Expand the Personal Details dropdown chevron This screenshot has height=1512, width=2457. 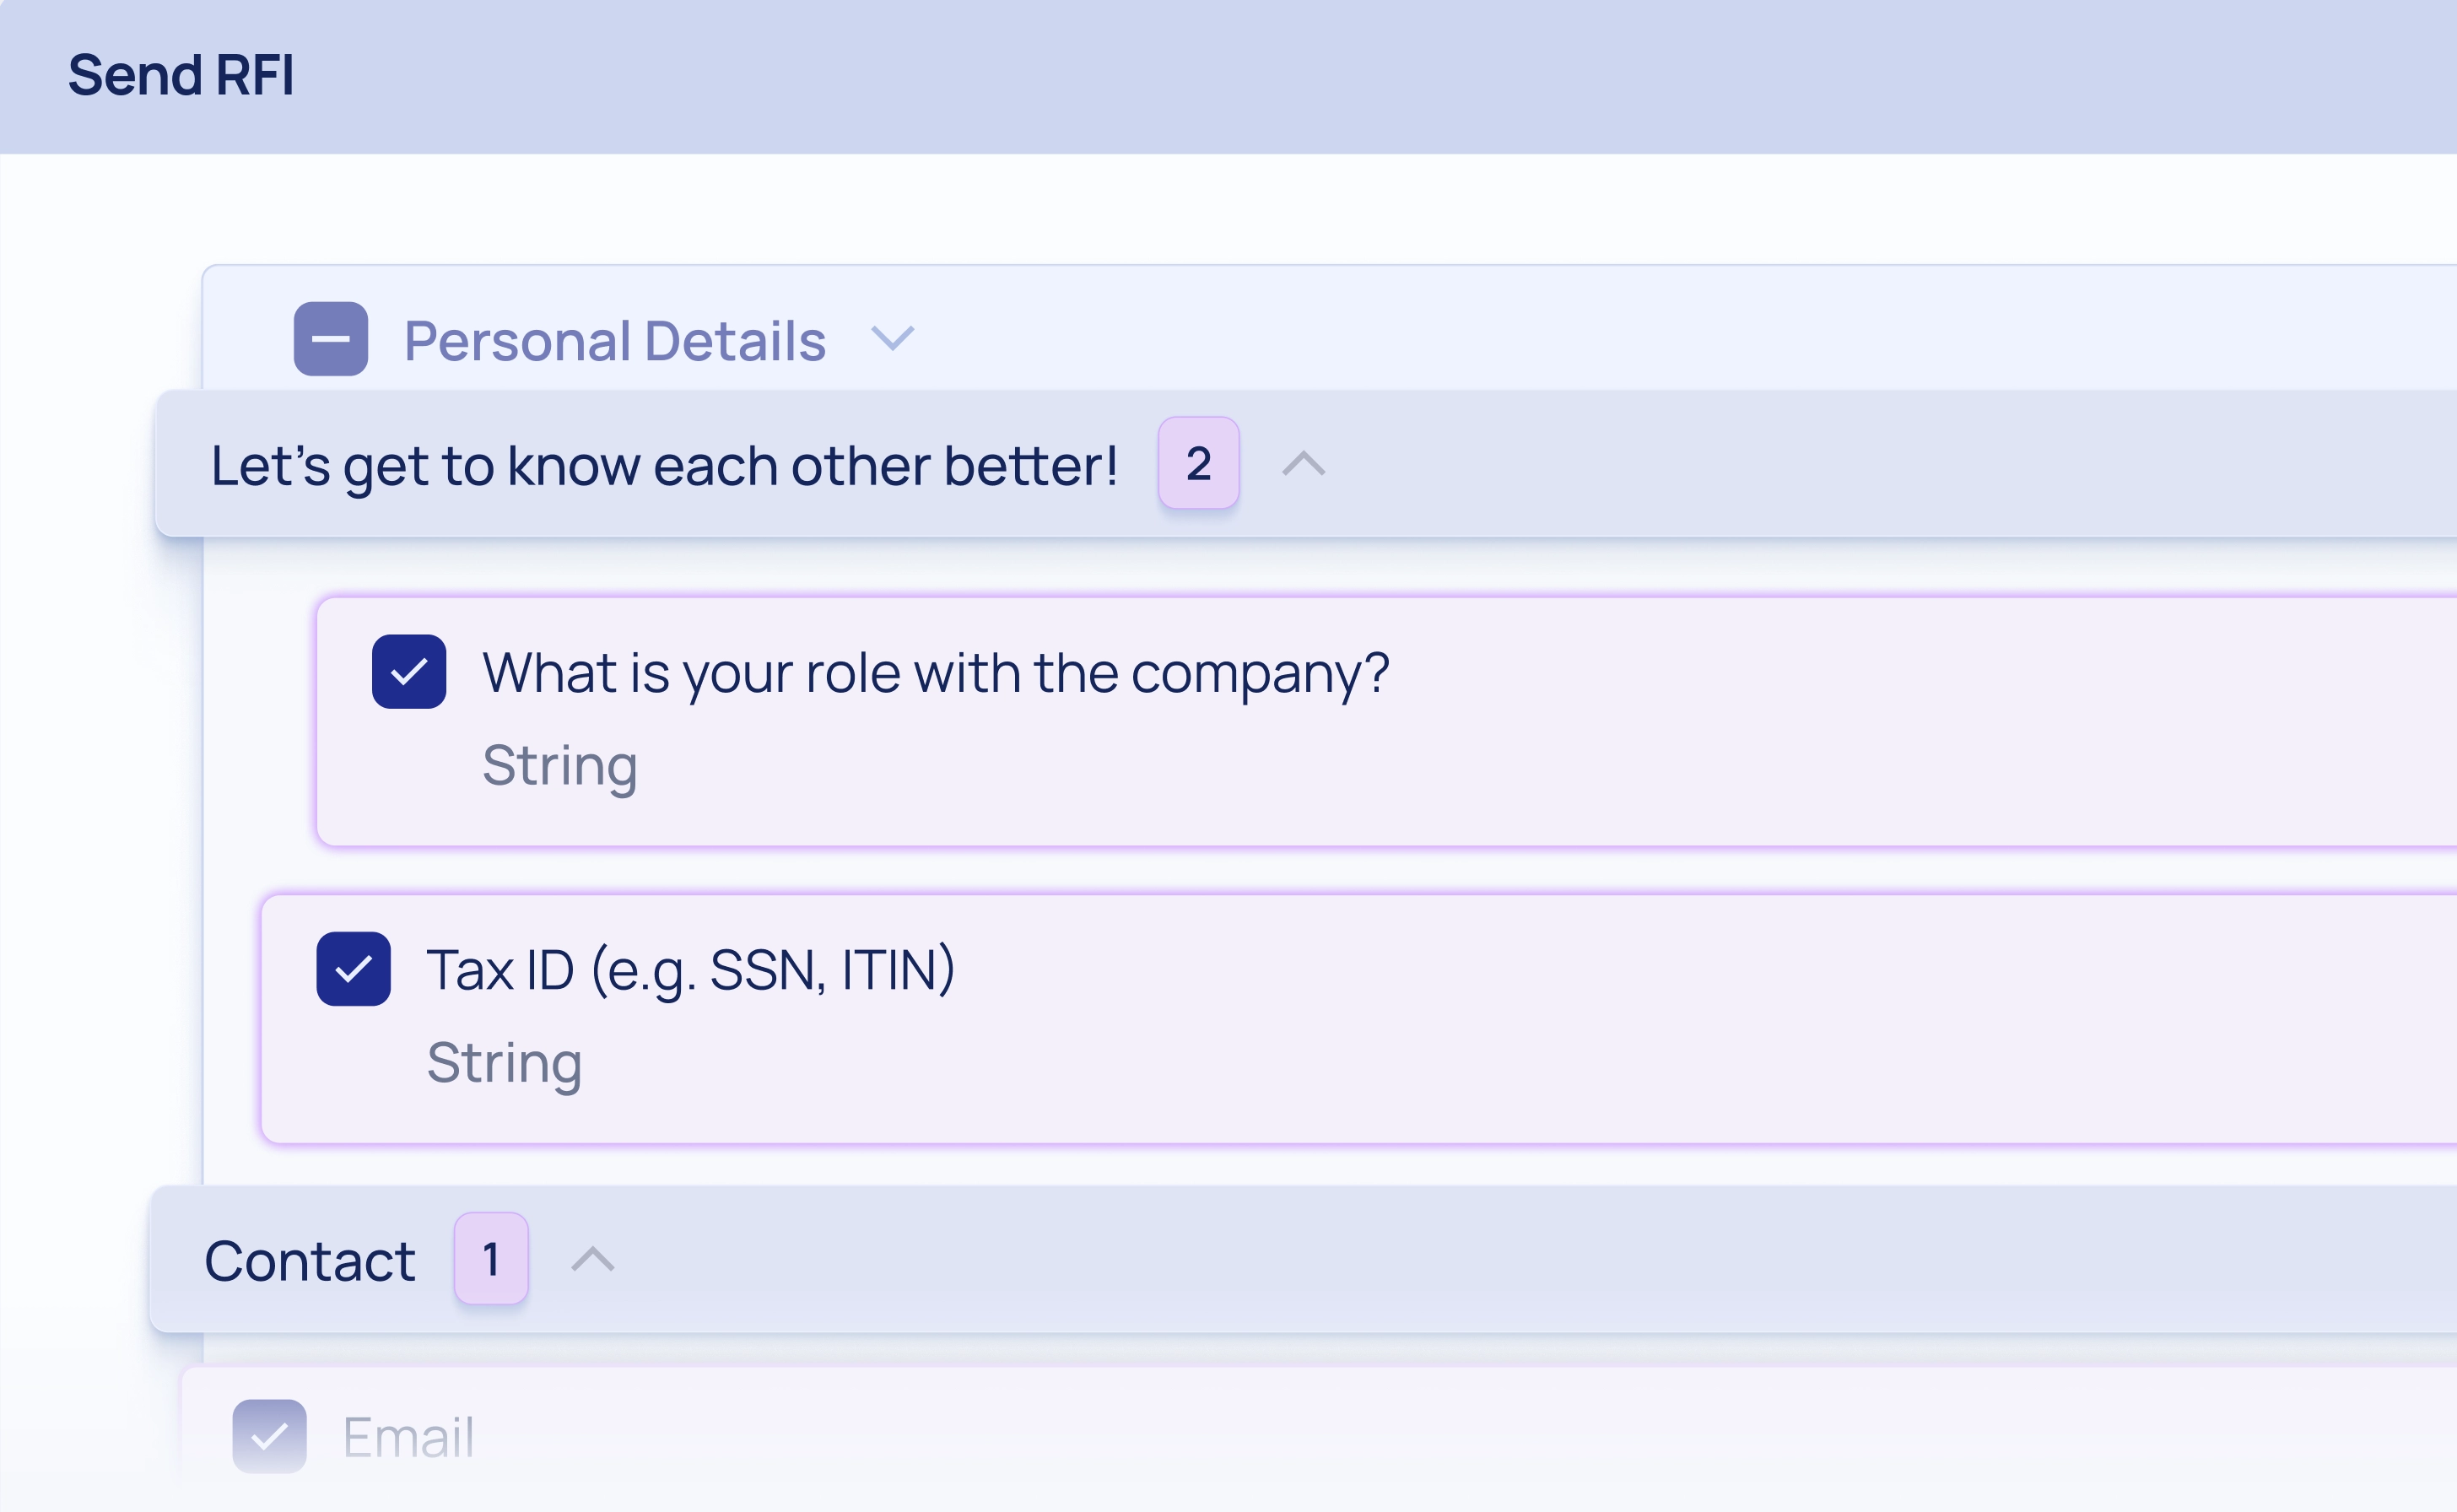pos(892,338)
